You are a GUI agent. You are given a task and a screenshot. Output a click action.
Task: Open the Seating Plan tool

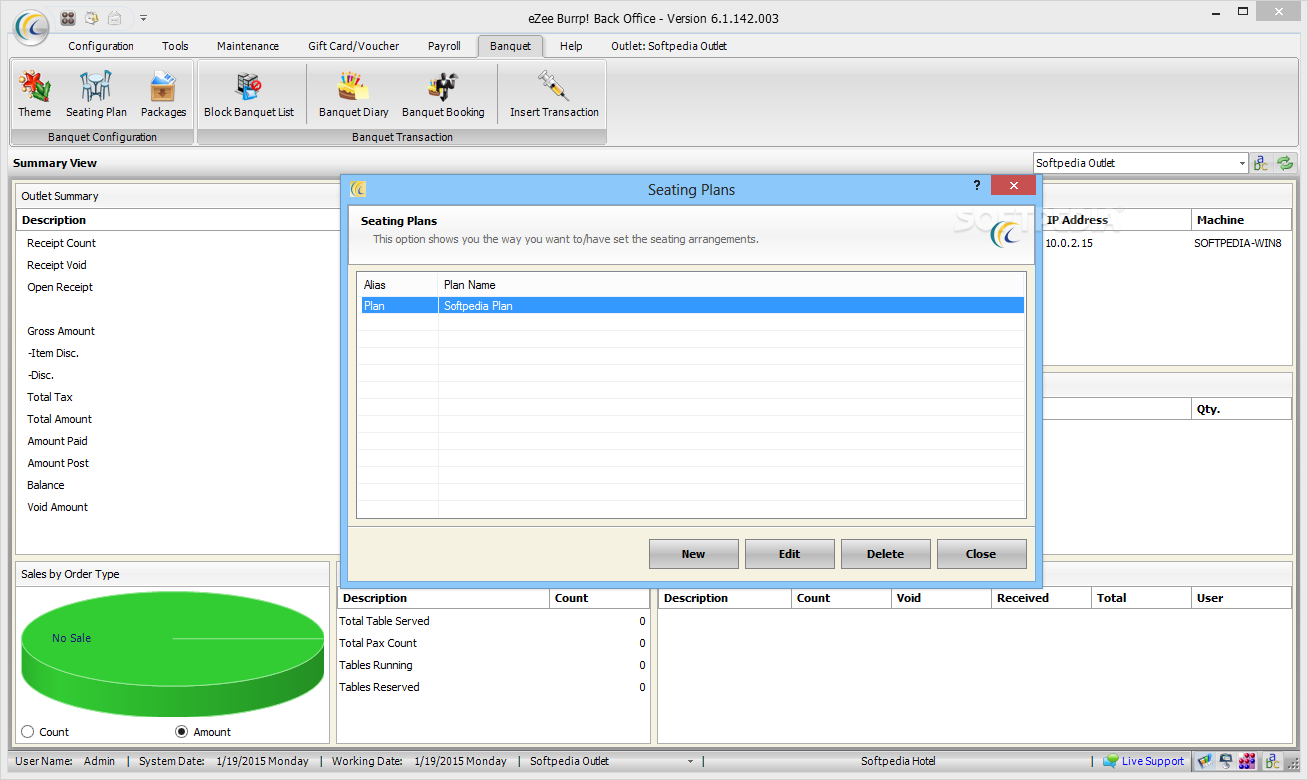pos(96,95)
